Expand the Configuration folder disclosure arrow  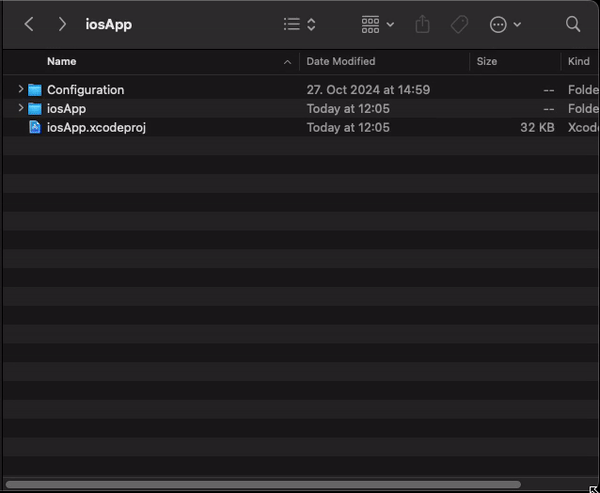(20, 90)
